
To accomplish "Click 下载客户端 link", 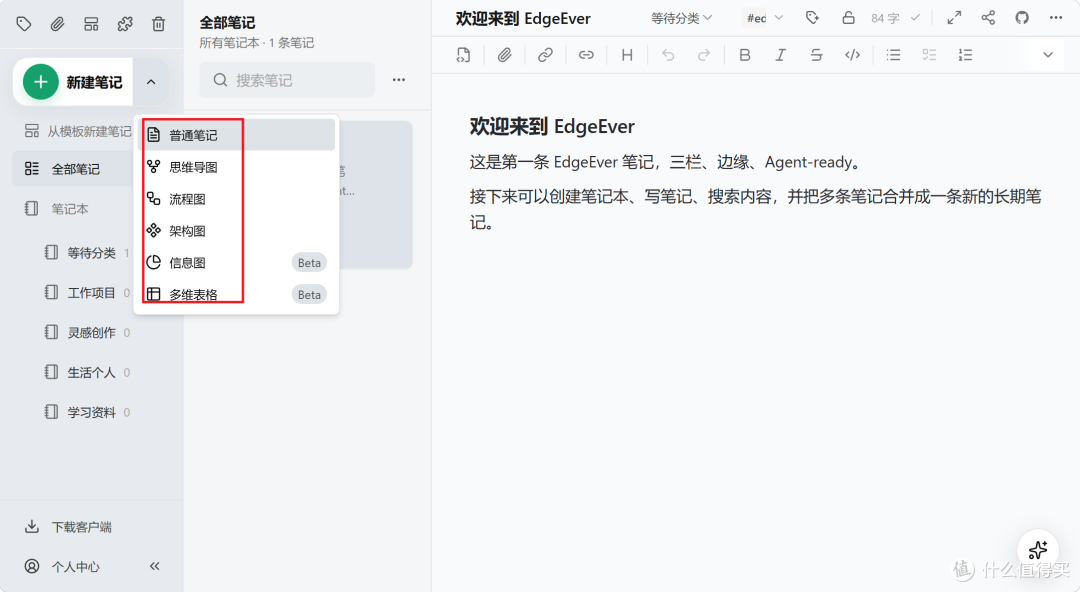I will (69, 527).
